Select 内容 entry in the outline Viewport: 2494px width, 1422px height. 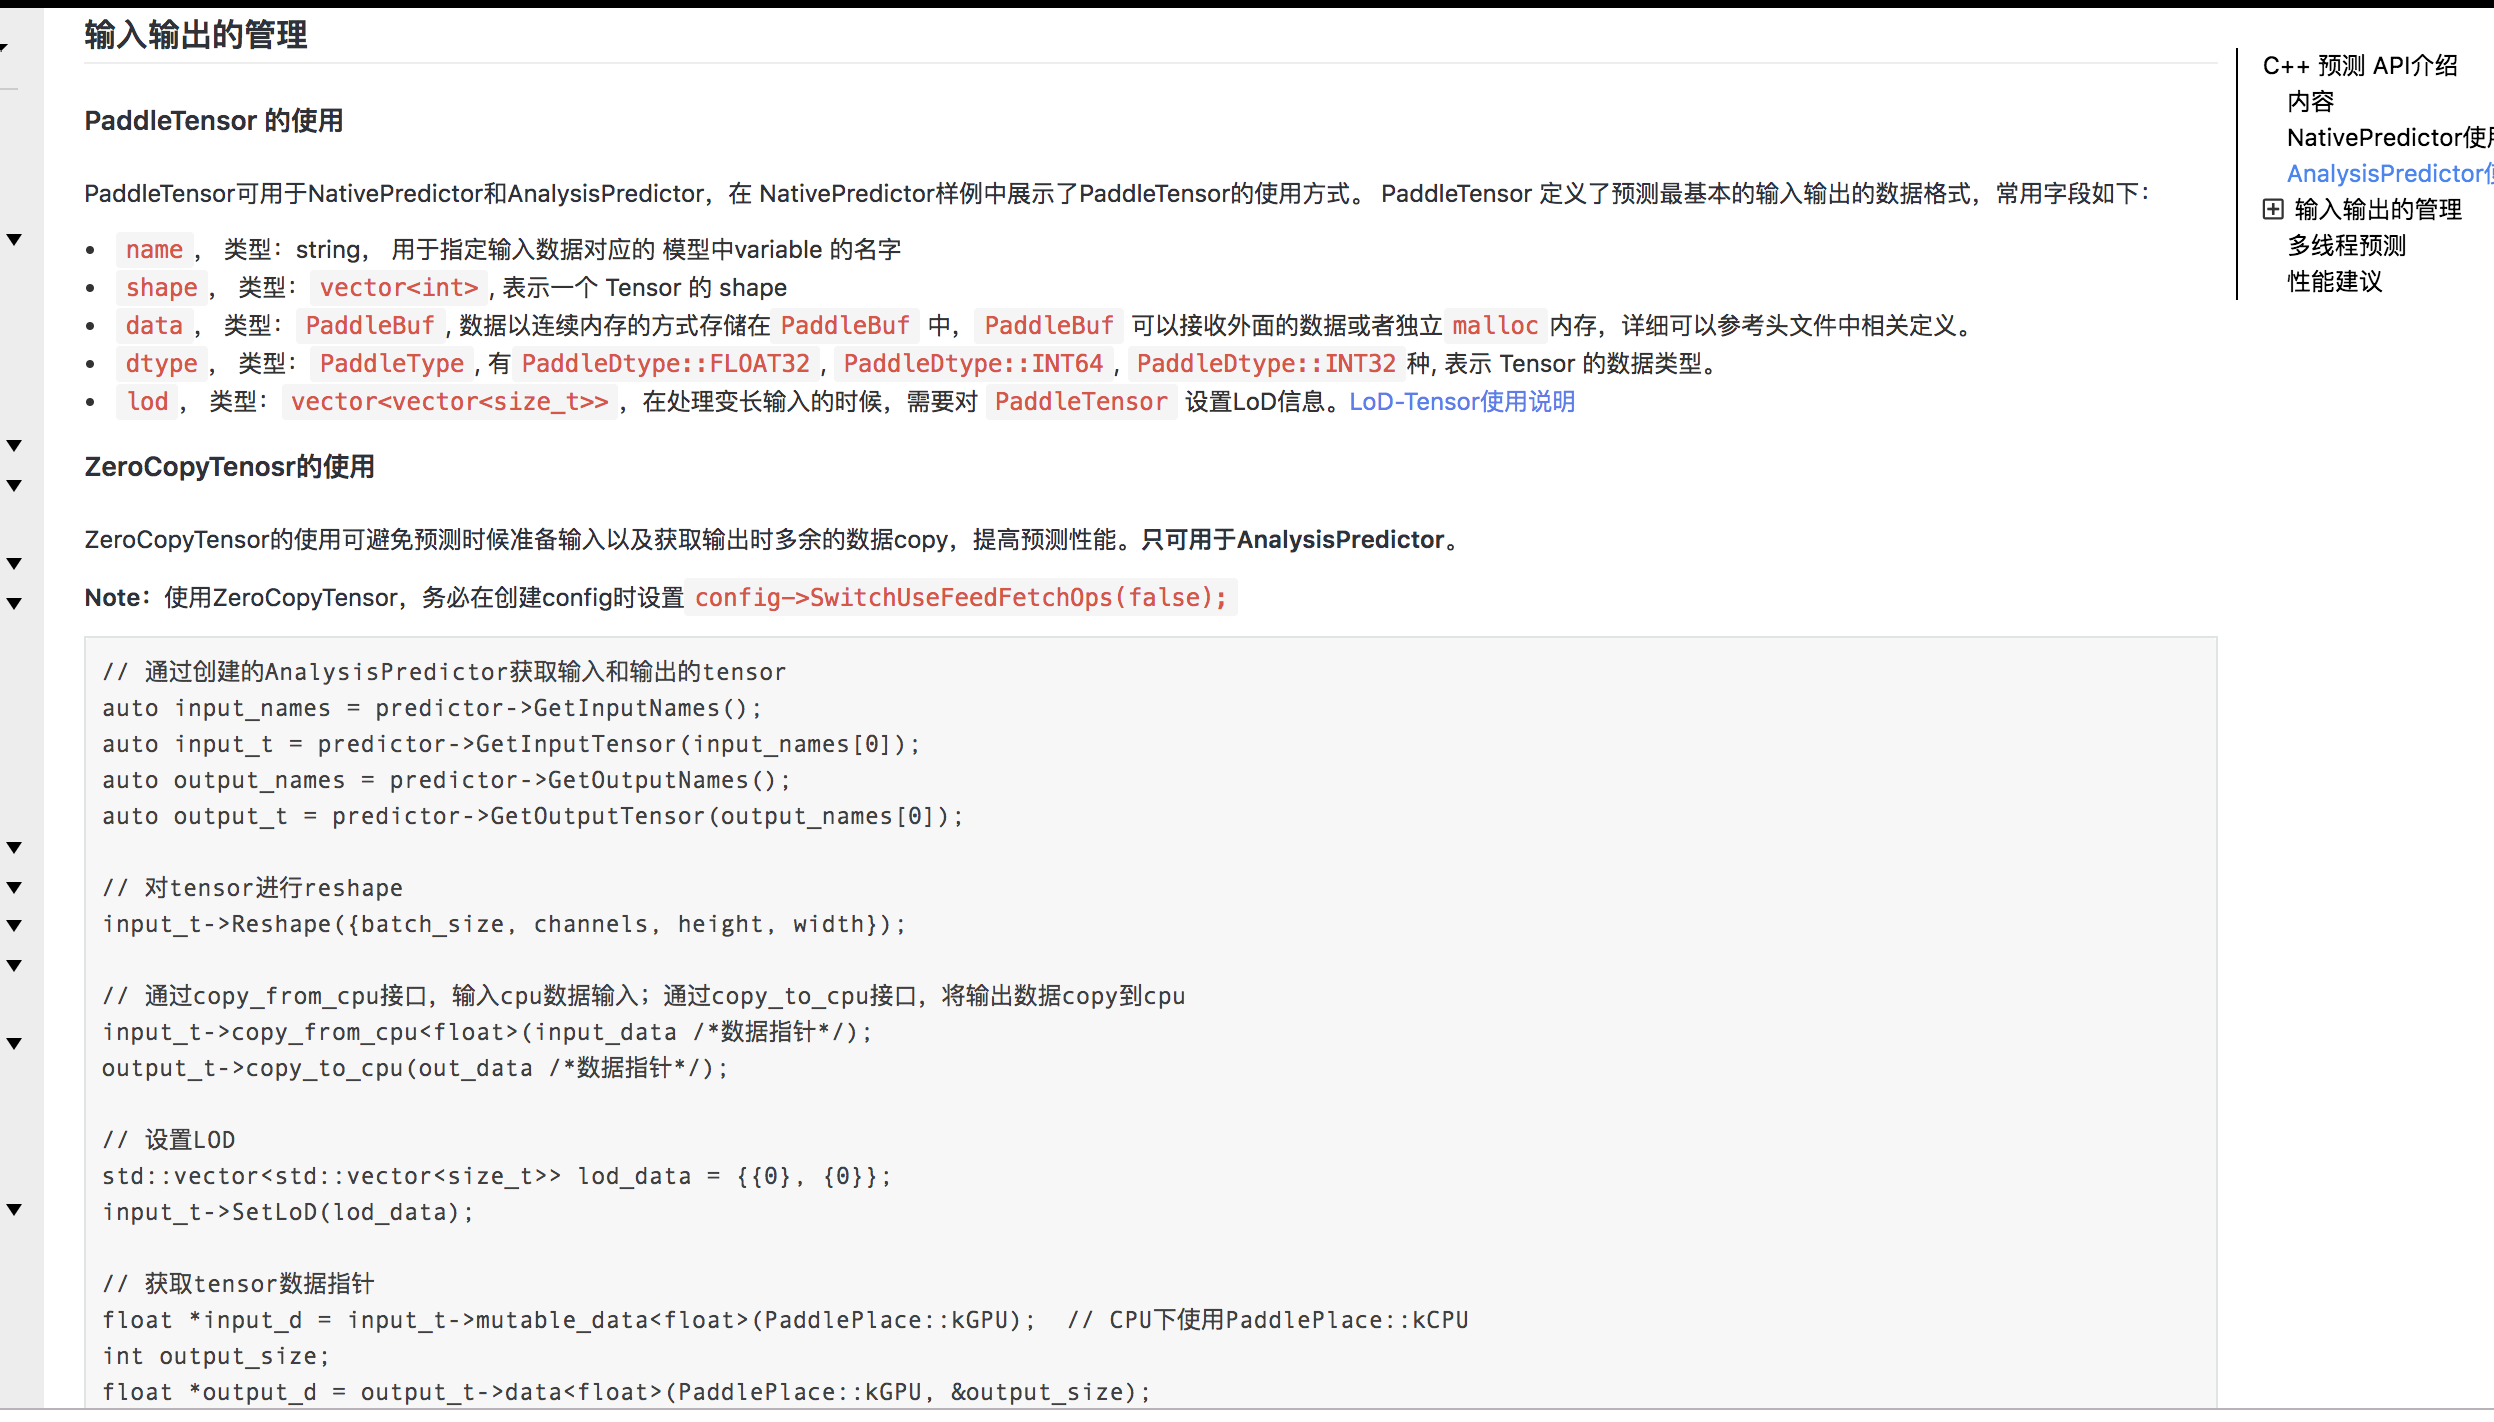pos(2310,102)
